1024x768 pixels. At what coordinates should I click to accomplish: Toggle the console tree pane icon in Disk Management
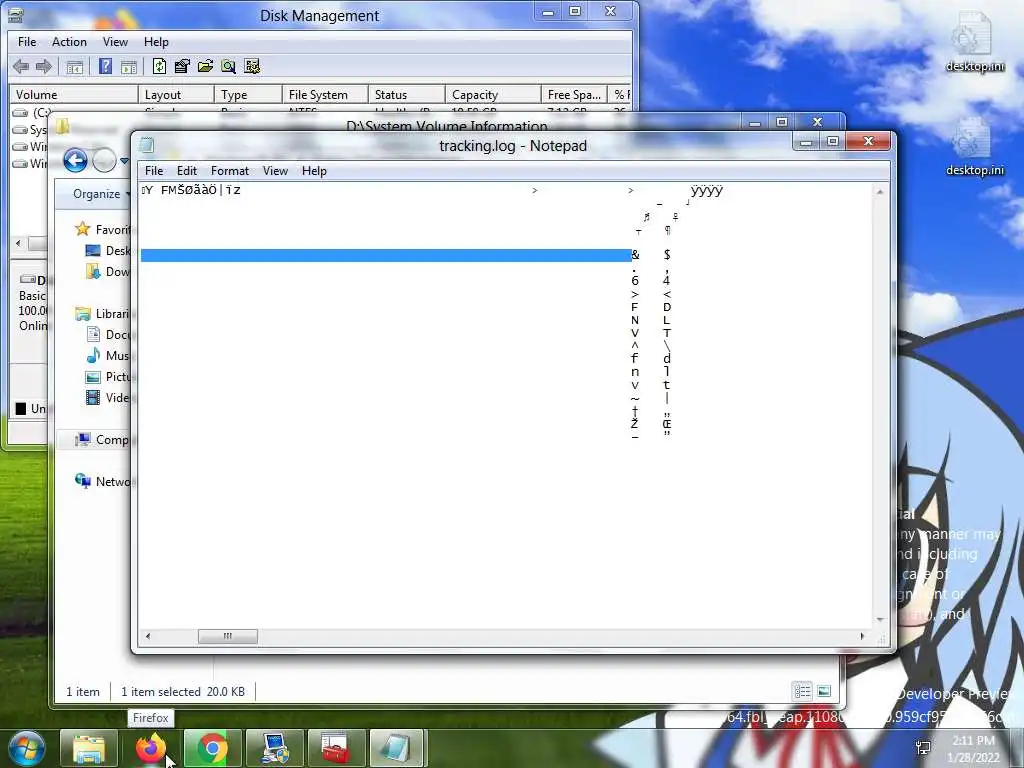pyautogui.click(x=74, y=67)
